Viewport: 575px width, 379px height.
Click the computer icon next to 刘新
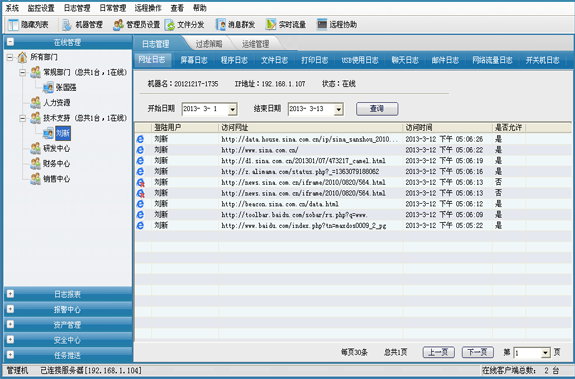coord(48,133)
